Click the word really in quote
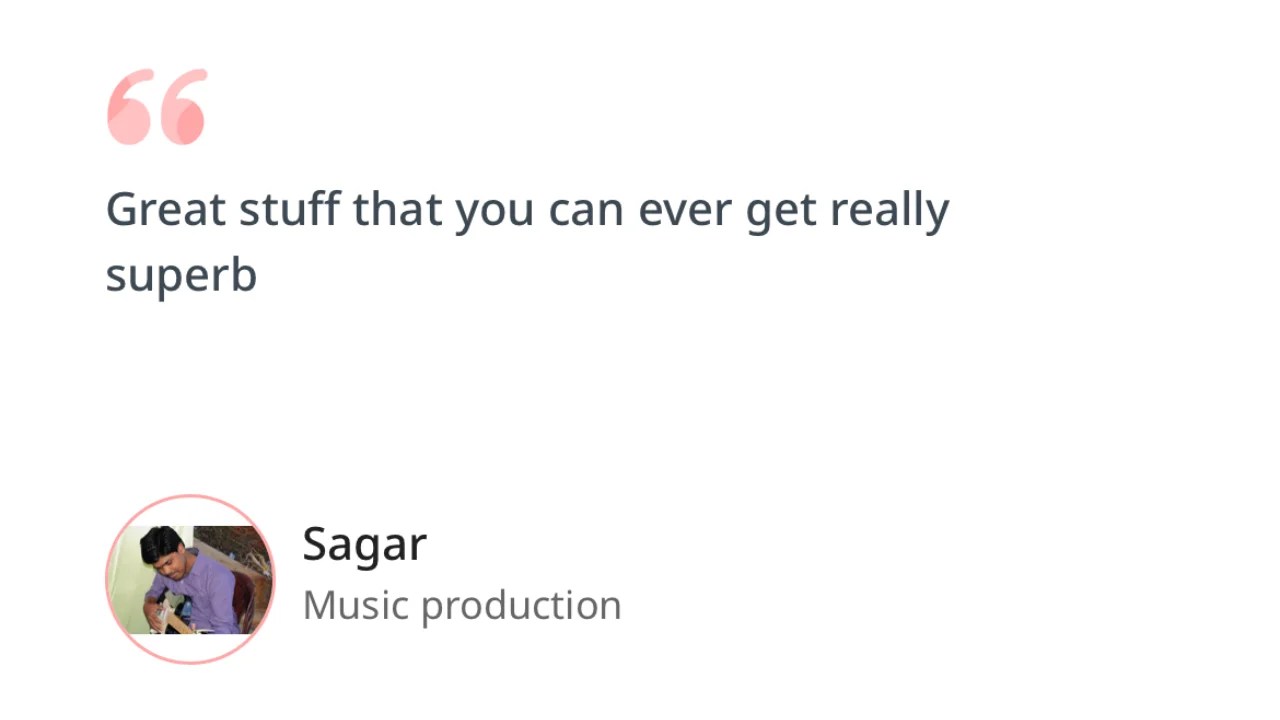 click(x=889, y=212)
